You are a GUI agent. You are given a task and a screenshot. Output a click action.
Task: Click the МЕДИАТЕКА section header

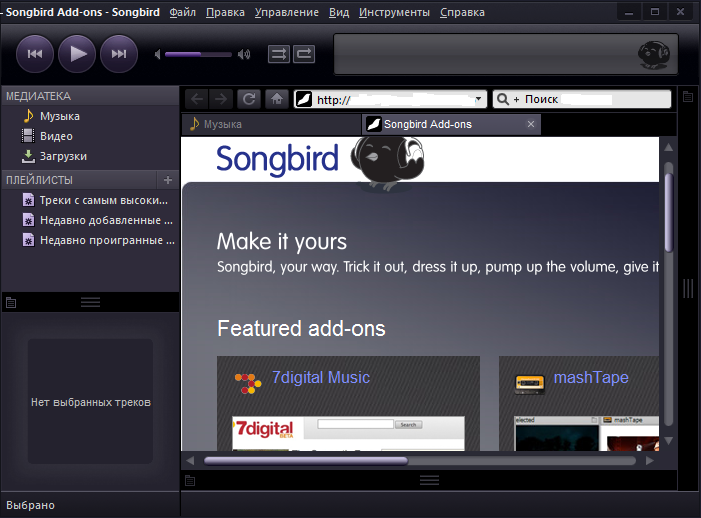[x=91, y=96]
